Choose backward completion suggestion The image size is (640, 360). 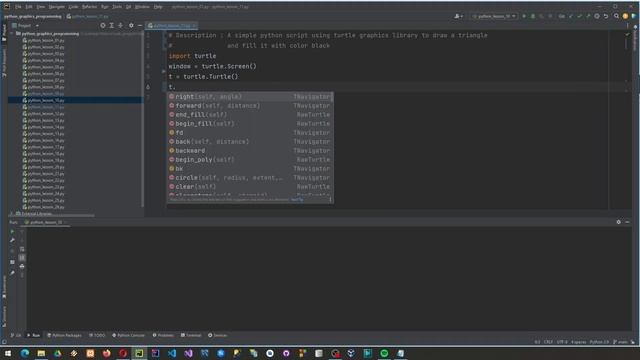250,151
